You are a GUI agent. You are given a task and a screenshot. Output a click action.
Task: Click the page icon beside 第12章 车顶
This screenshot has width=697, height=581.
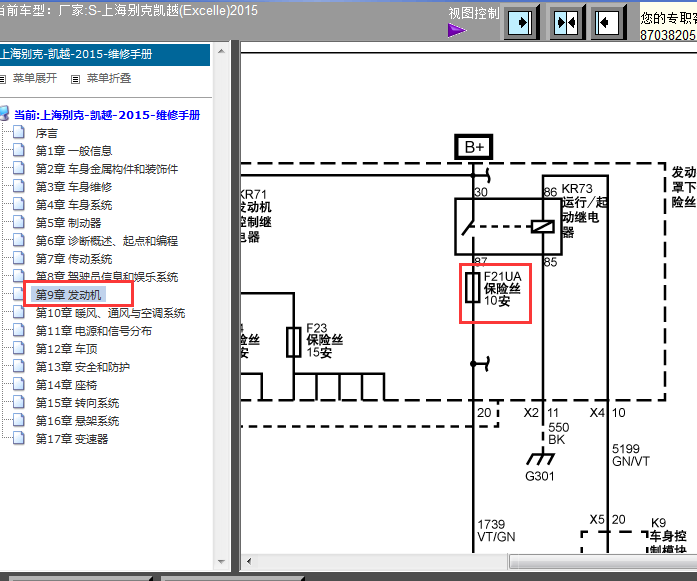click(19, 349)
